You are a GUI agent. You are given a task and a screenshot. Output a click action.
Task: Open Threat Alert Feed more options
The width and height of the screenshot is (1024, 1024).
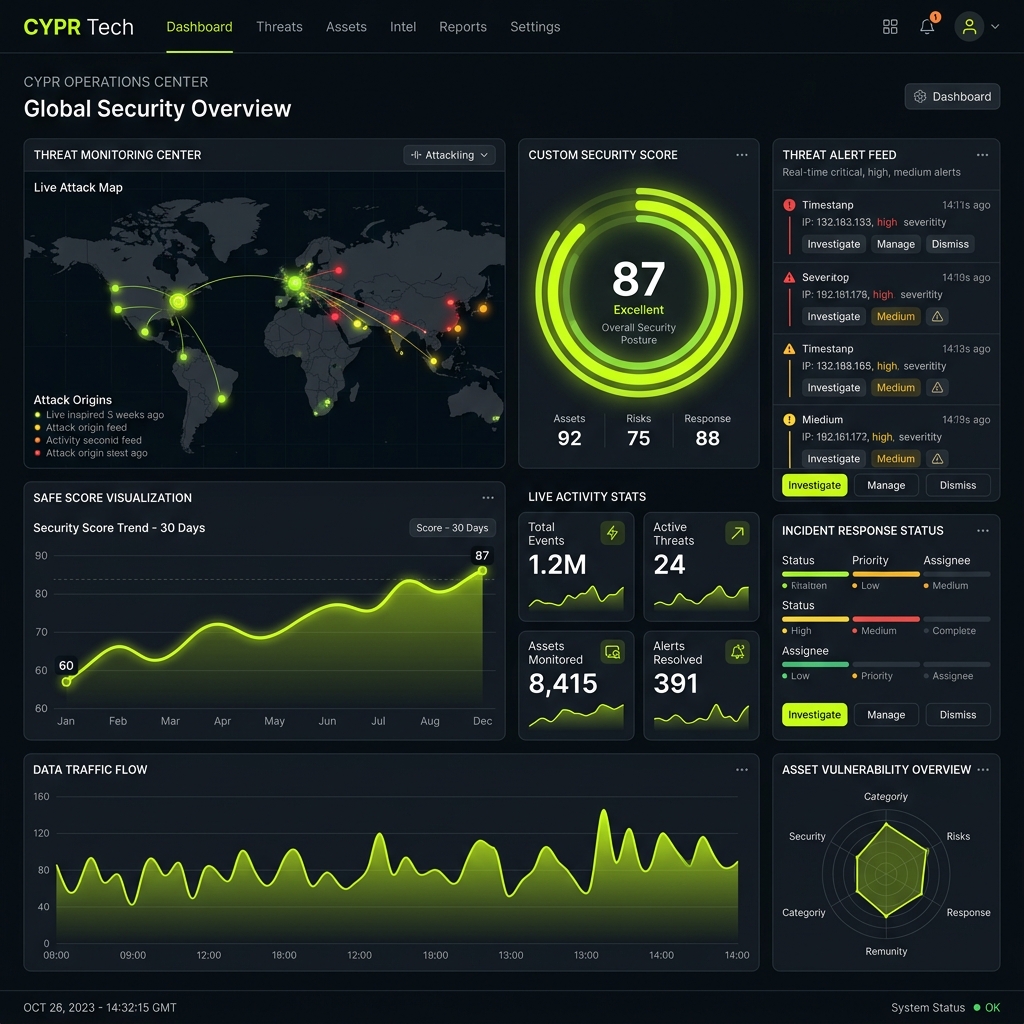(982, 155)
